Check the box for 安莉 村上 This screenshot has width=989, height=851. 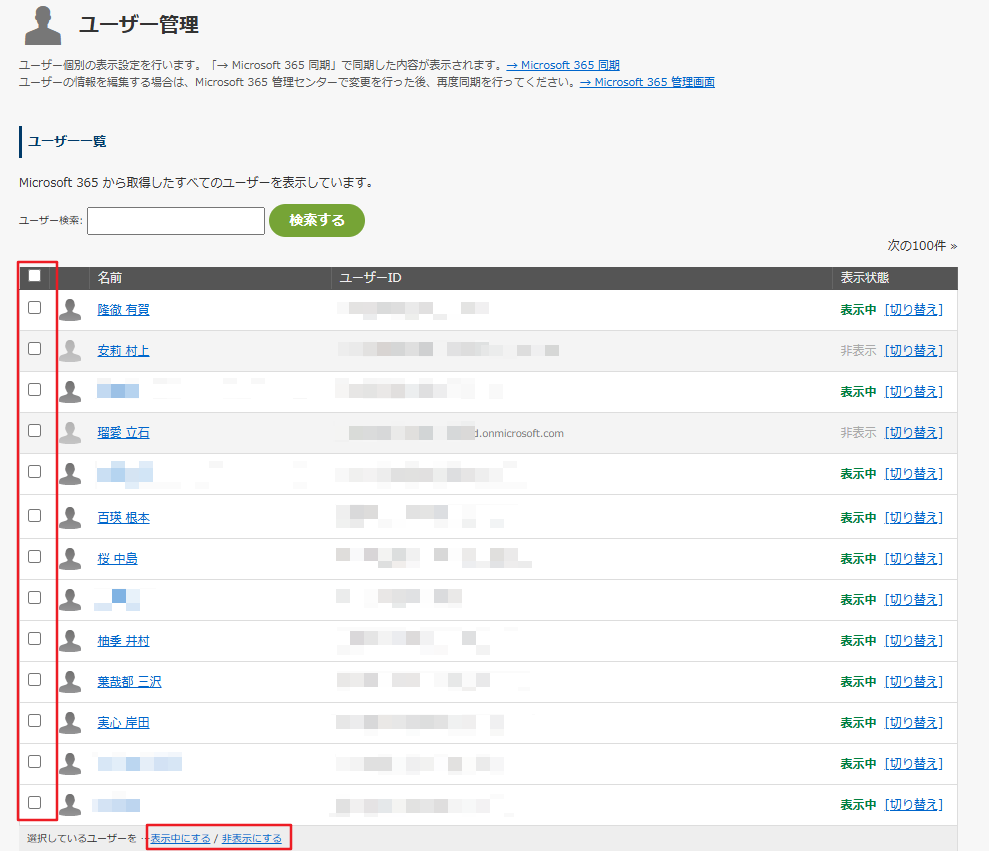35,348
